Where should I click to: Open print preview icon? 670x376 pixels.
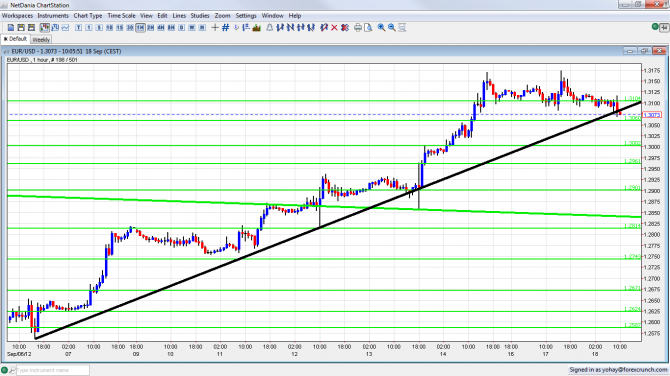pyautogui.click(x=368, y=27)
